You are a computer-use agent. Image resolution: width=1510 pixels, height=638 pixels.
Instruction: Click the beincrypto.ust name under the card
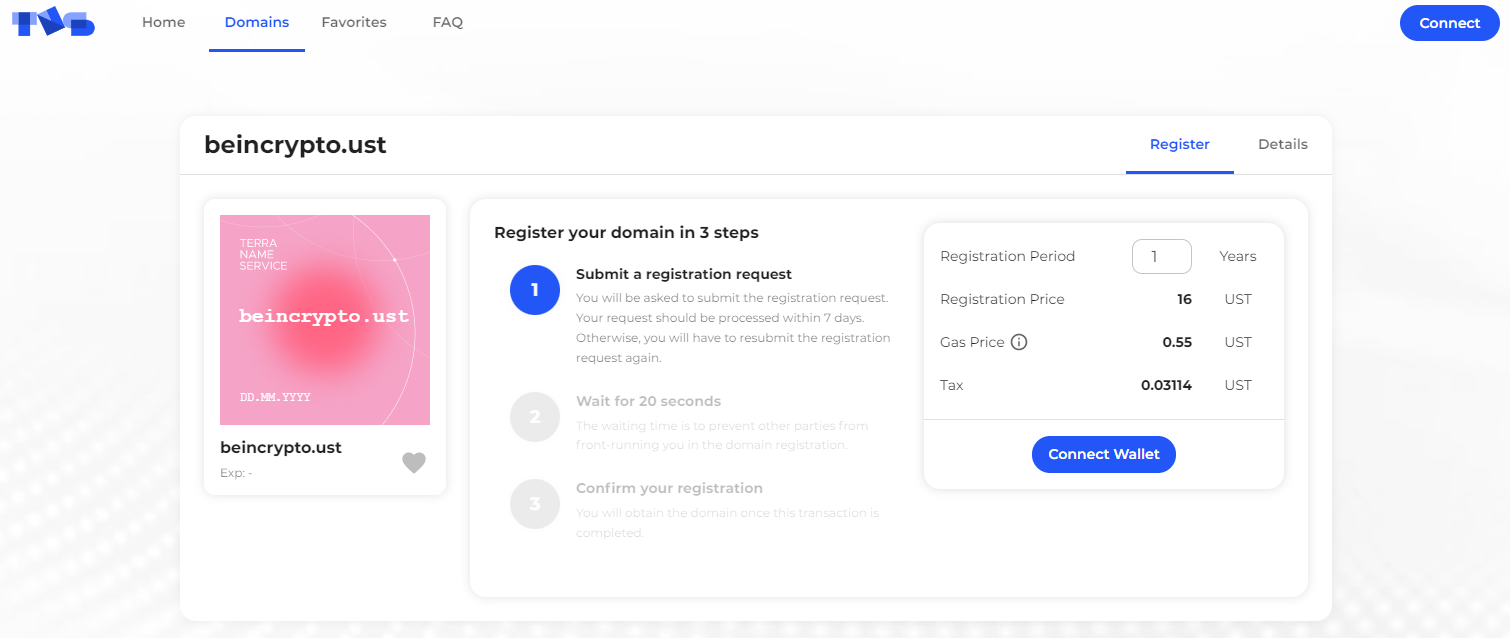pos(281,448)
